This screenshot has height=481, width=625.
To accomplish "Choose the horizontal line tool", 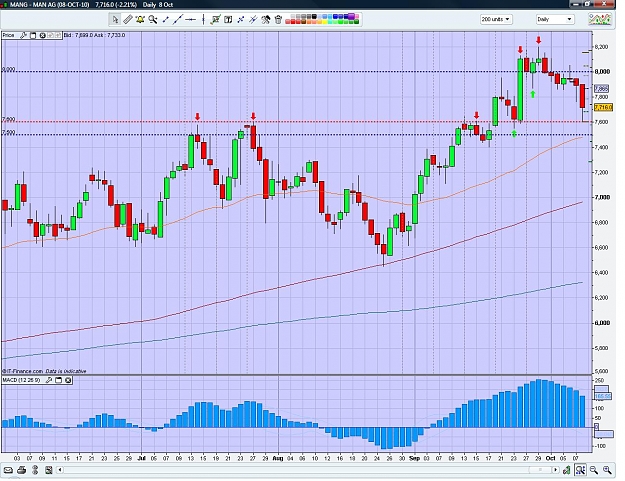I will tap(191, 19).
